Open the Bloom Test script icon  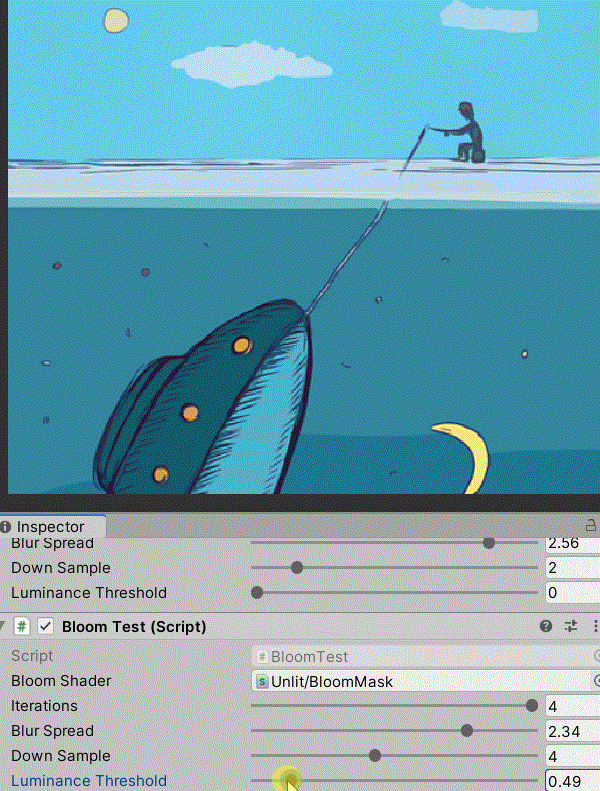(21, 627)
